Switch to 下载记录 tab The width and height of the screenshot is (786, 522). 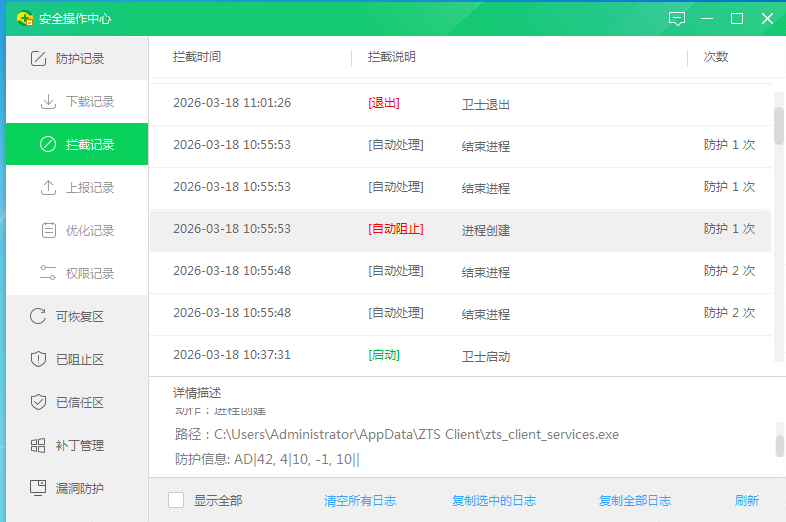[x=77, y=102]
